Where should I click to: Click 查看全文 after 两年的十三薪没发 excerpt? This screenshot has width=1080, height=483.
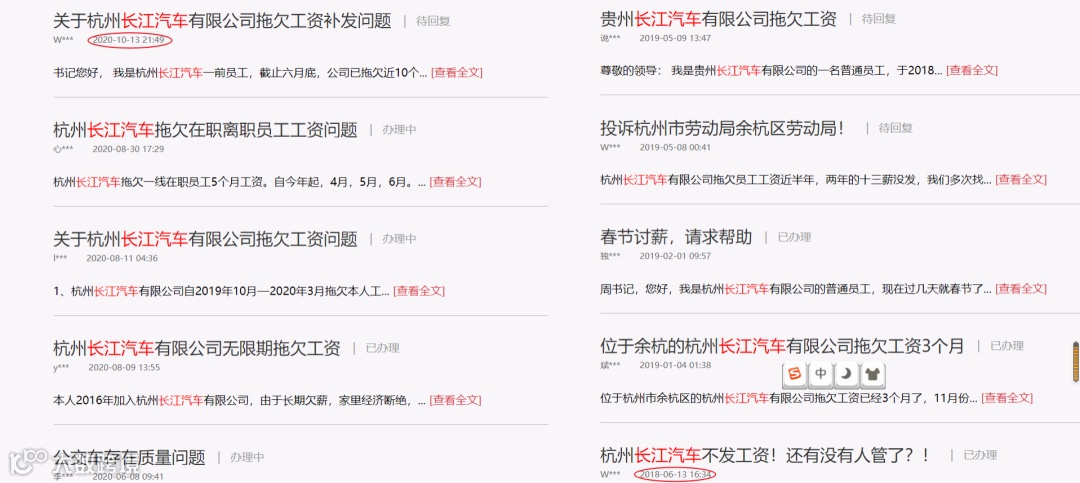pos(1021,179)
